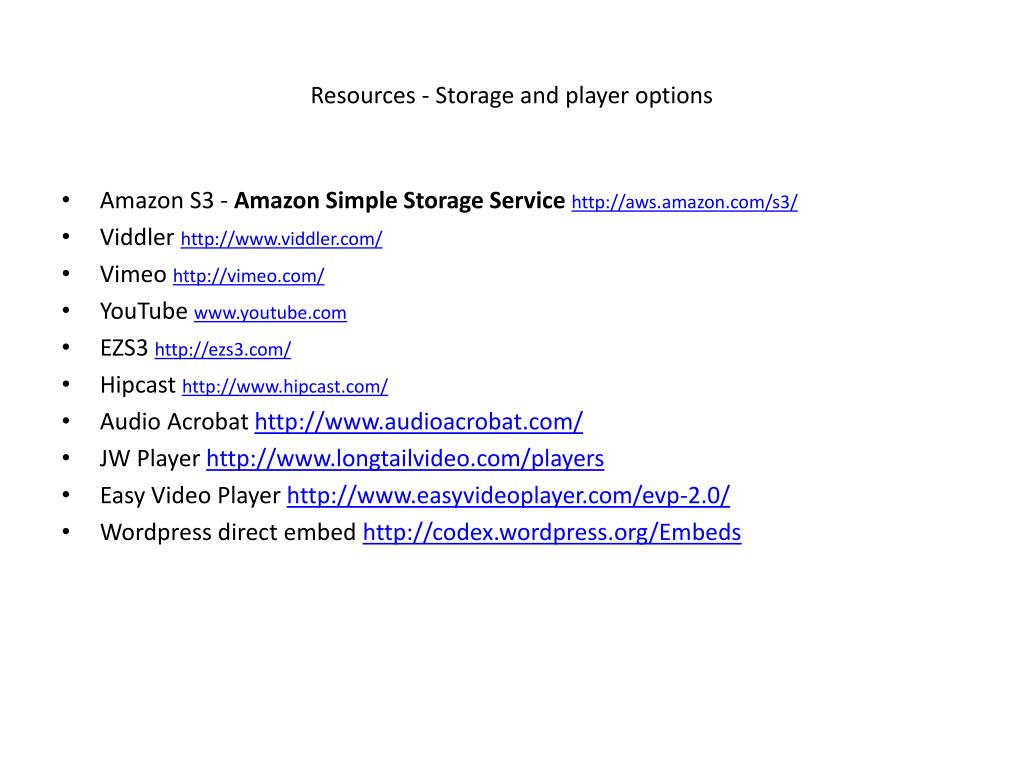Click the 'Amazon S3 -' label text
This screenshot has width=1024, height=768.
click(164, 200)
